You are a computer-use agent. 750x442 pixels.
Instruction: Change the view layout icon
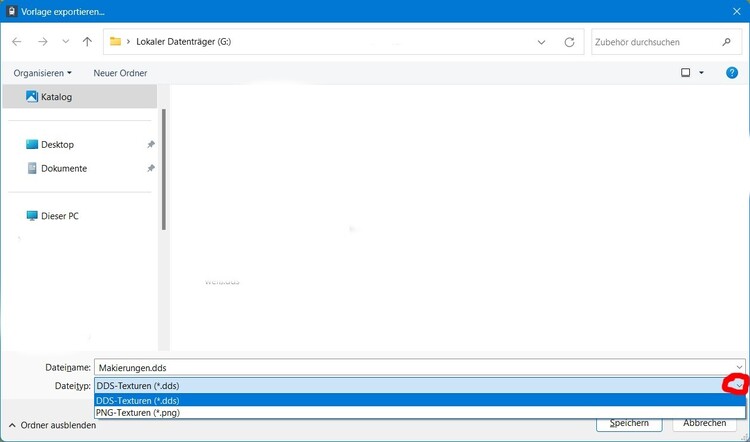pyautogui.click(x=685, y=73)
